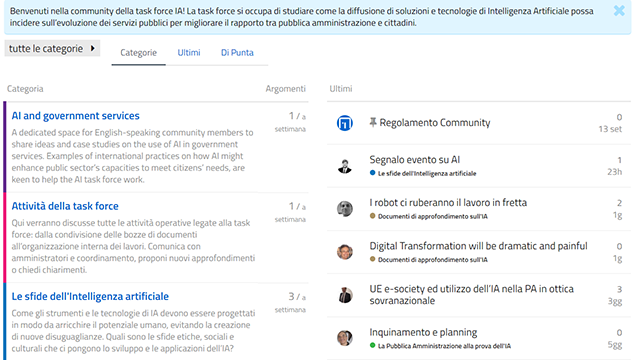Open Le sfide dell'Intelligenza artificiale category
640x360 pixels.
(90, 296)
